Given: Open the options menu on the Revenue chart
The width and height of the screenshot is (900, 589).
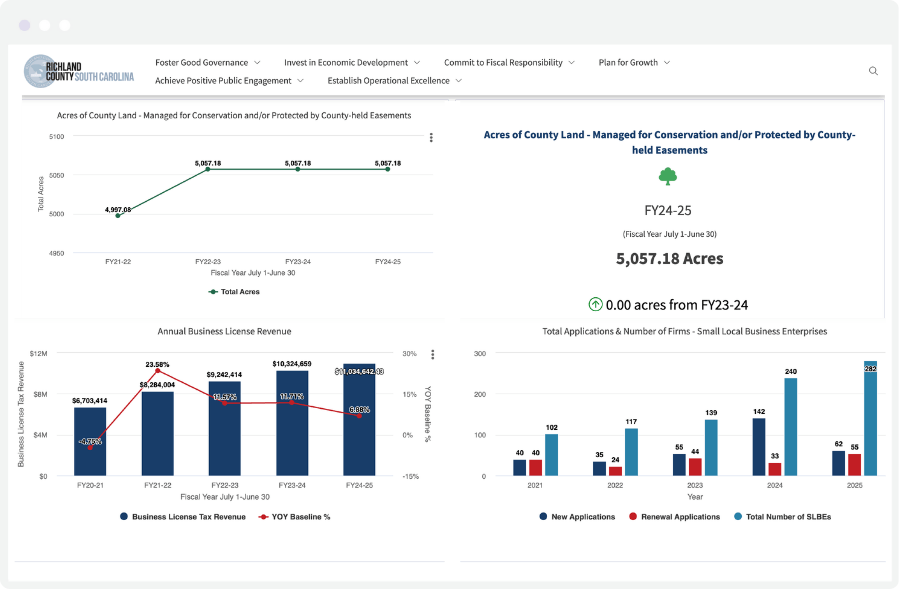Looking at the screenshot, I should click(431, 354).
